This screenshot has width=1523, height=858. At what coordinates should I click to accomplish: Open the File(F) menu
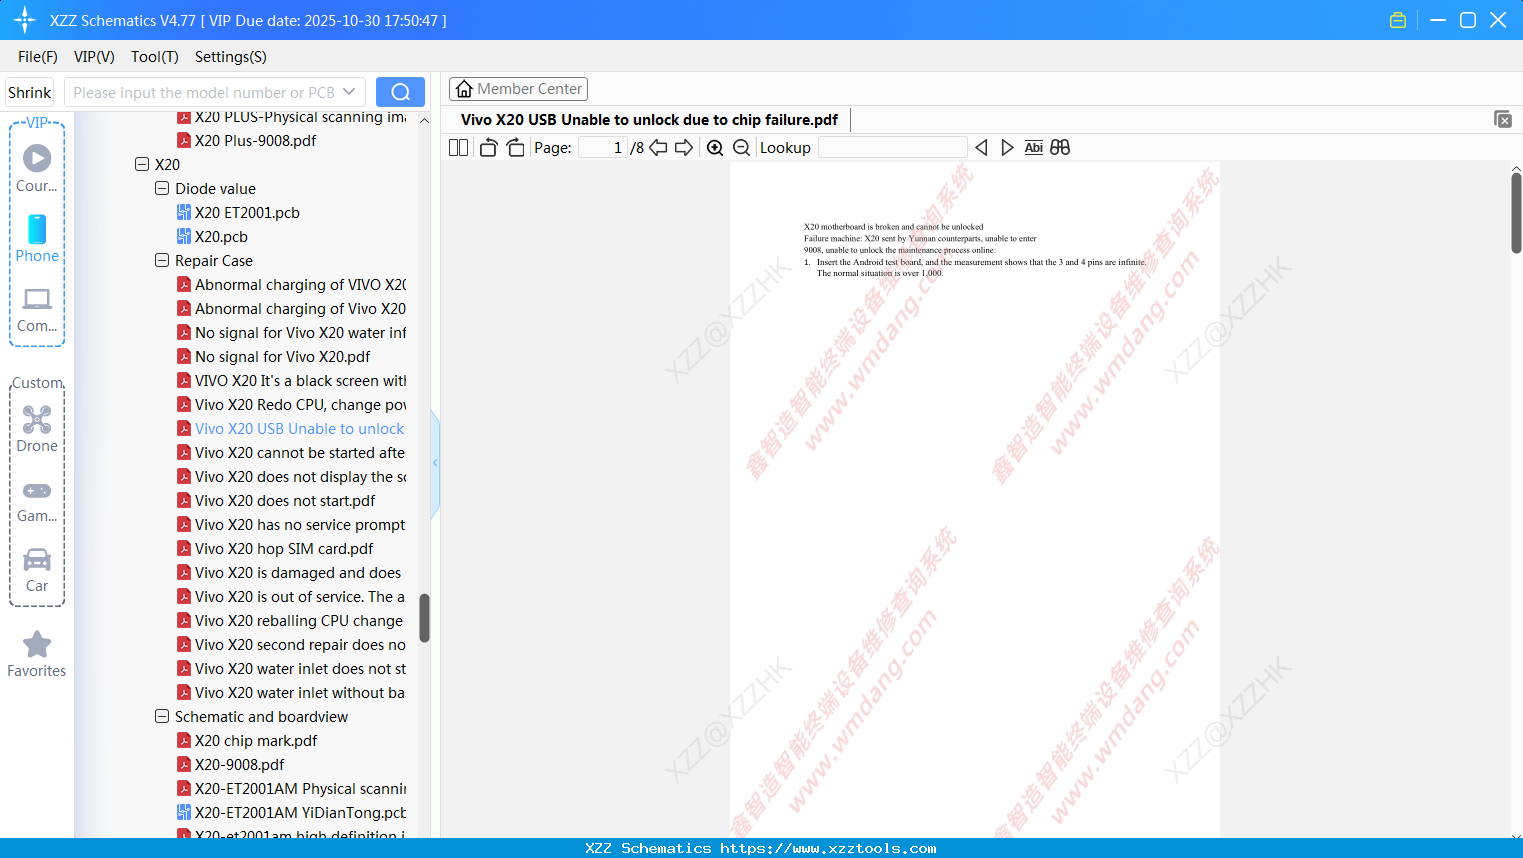coord(38,57)
